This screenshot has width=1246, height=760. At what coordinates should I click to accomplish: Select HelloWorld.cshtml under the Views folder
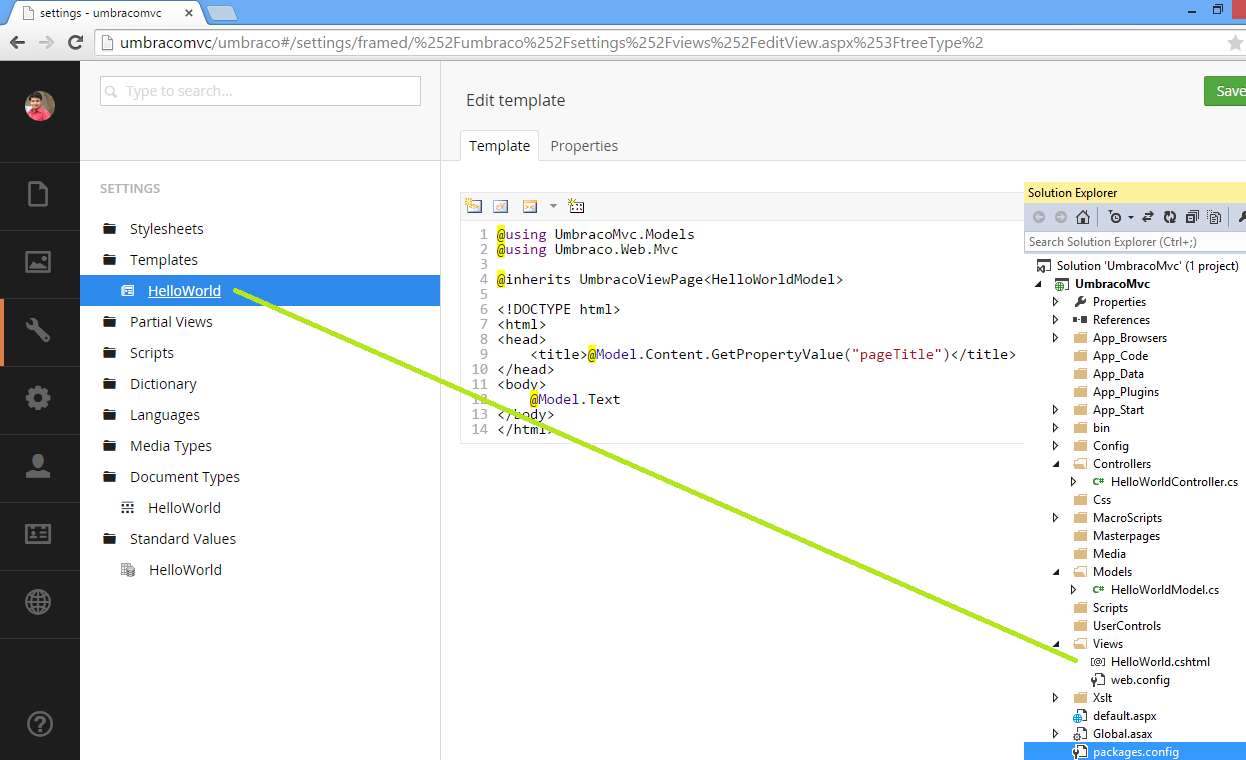(1158, 661)
